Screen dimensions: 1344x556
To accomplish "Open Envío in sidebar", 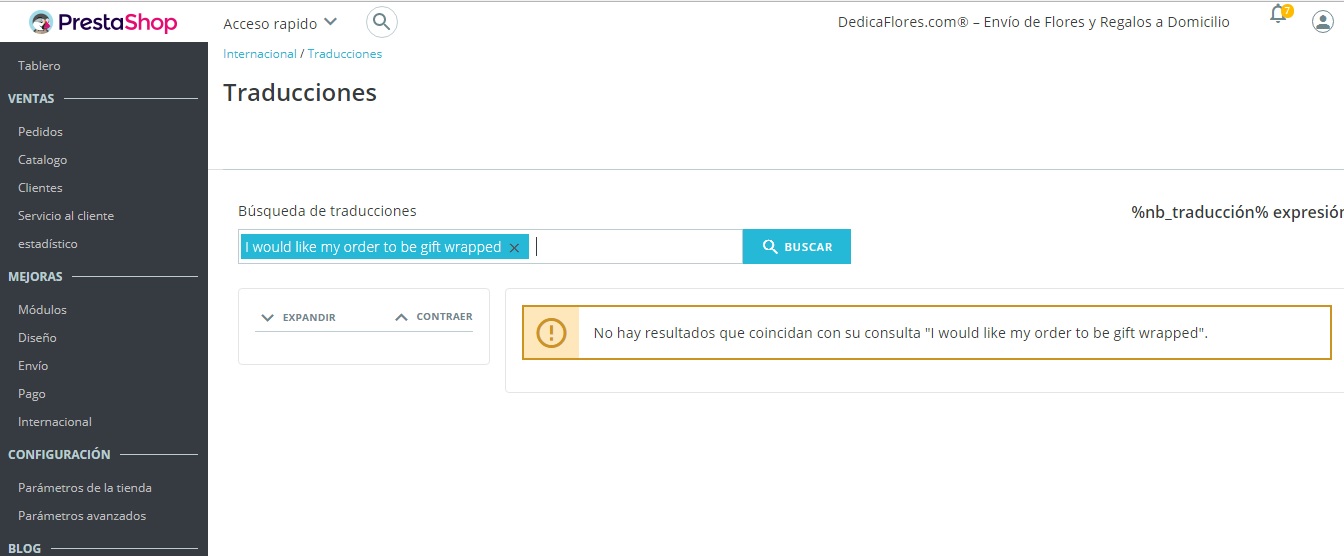I will pos(33,366).
